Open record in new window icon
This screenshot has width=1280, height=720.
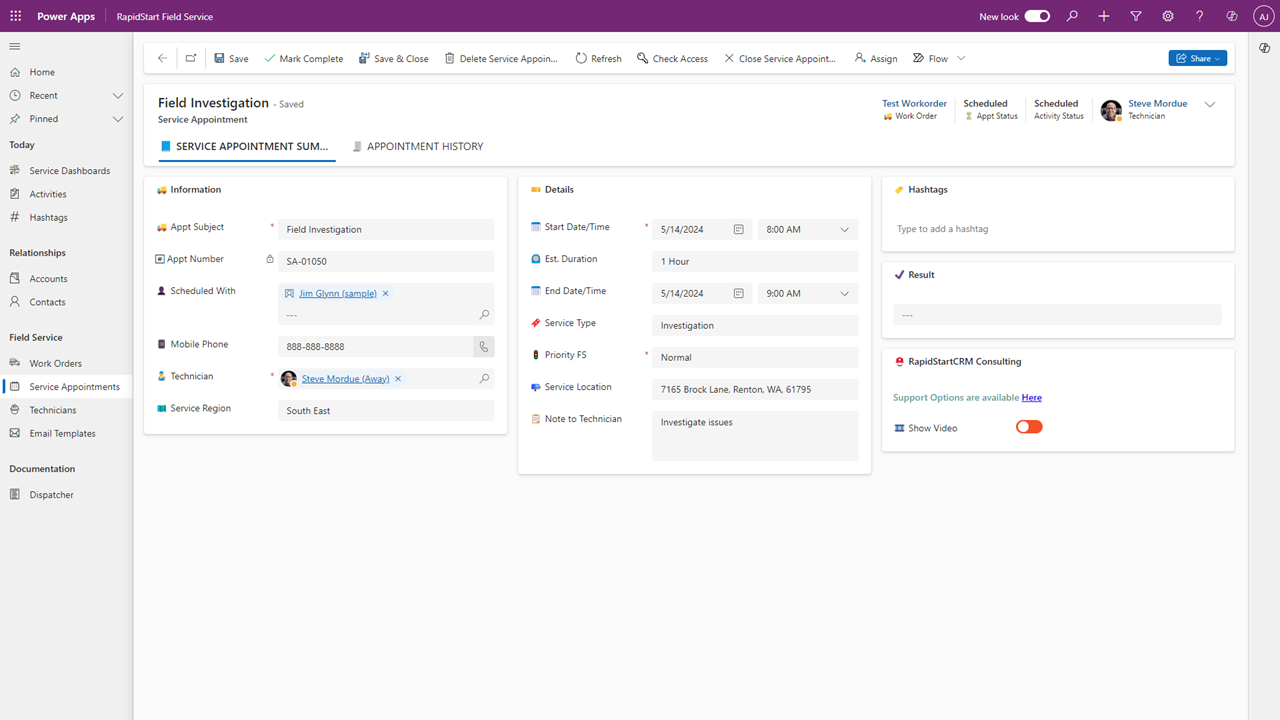[190, 58]
